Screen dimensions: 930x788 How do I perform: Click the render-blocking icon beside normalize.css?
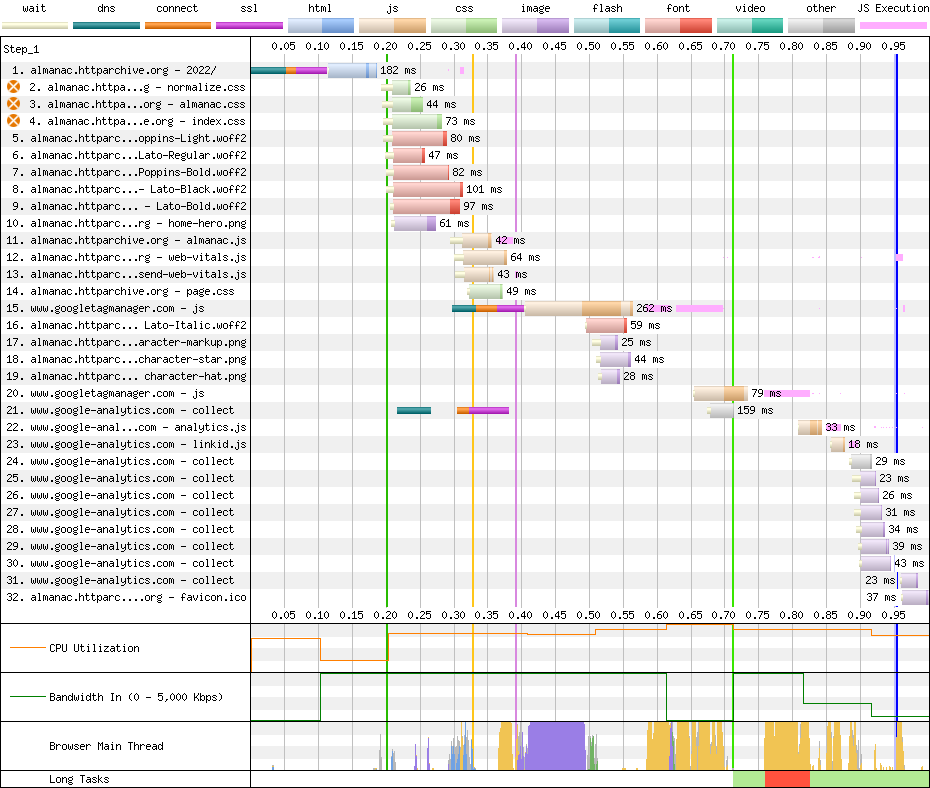pyautogui.click(x=14, y=87)
